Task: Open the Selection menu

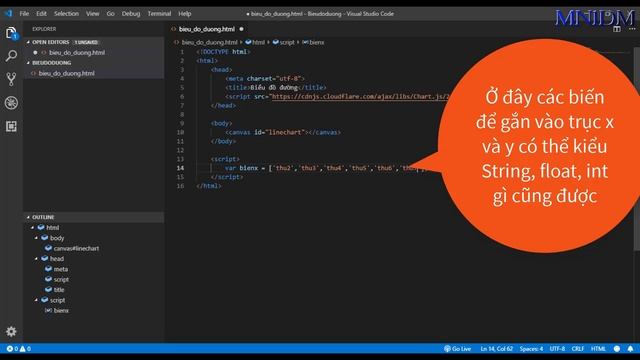Action: 66,13
